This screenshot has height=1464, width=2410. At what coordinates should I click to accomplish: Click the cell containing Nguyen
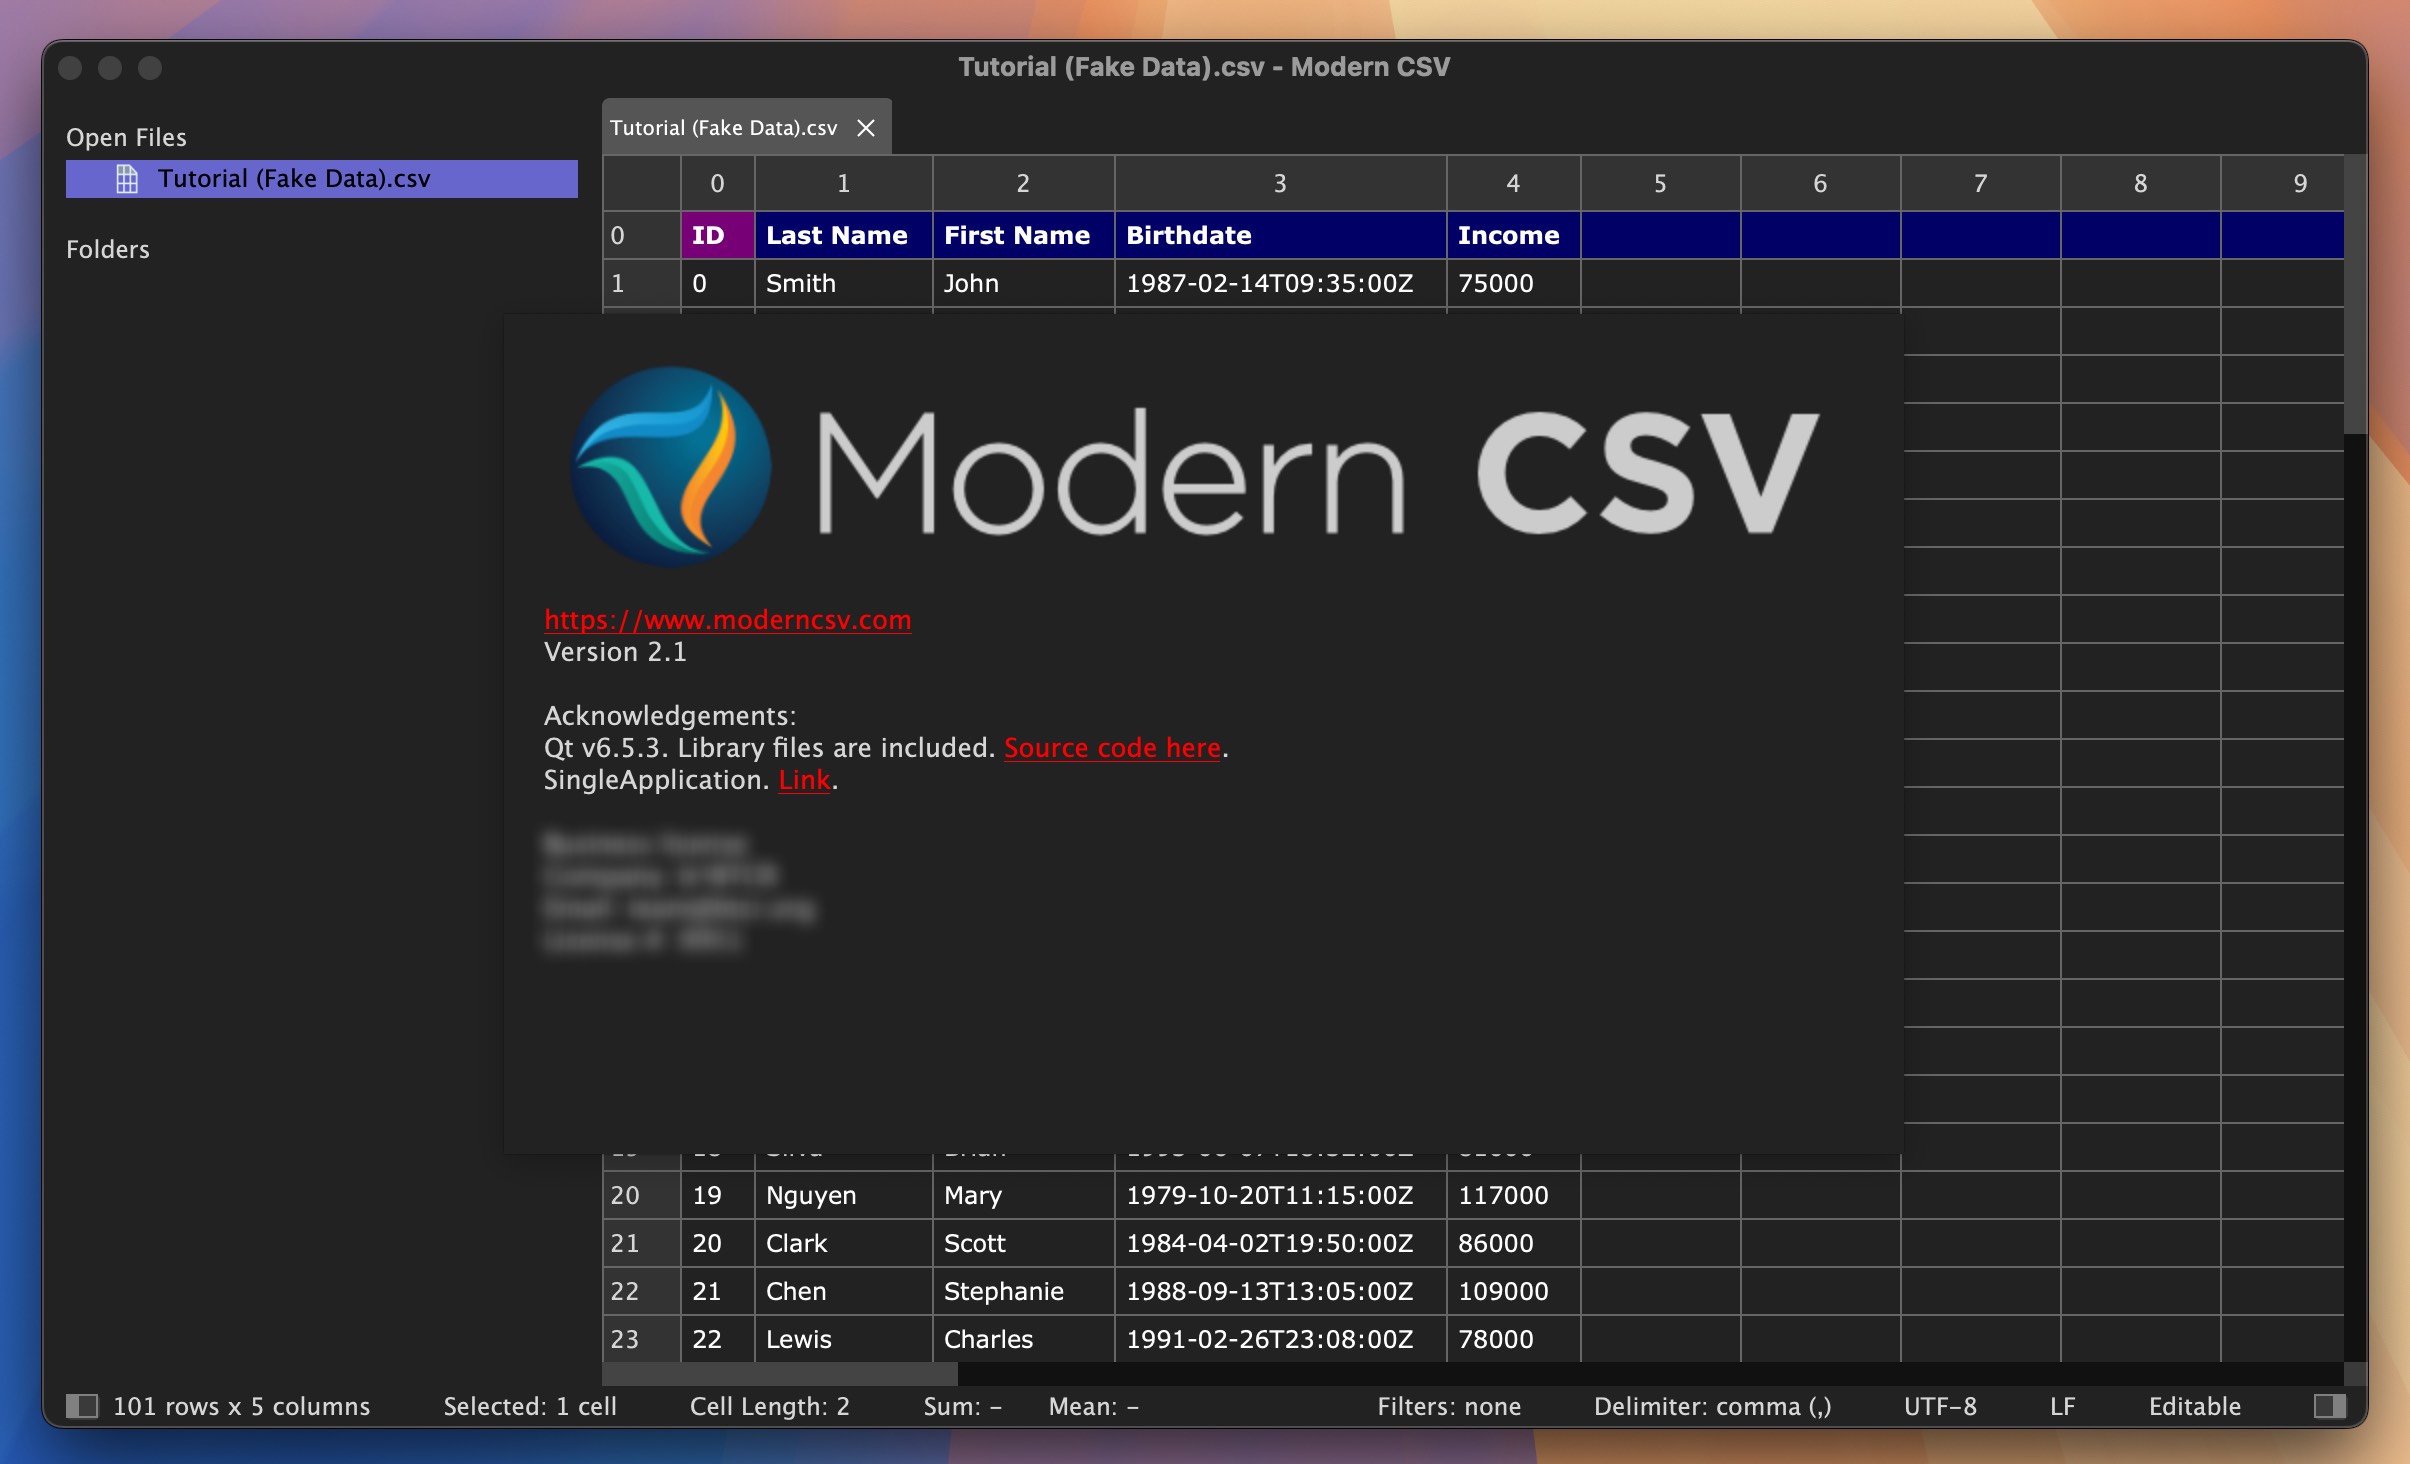tap(844, 1195)
